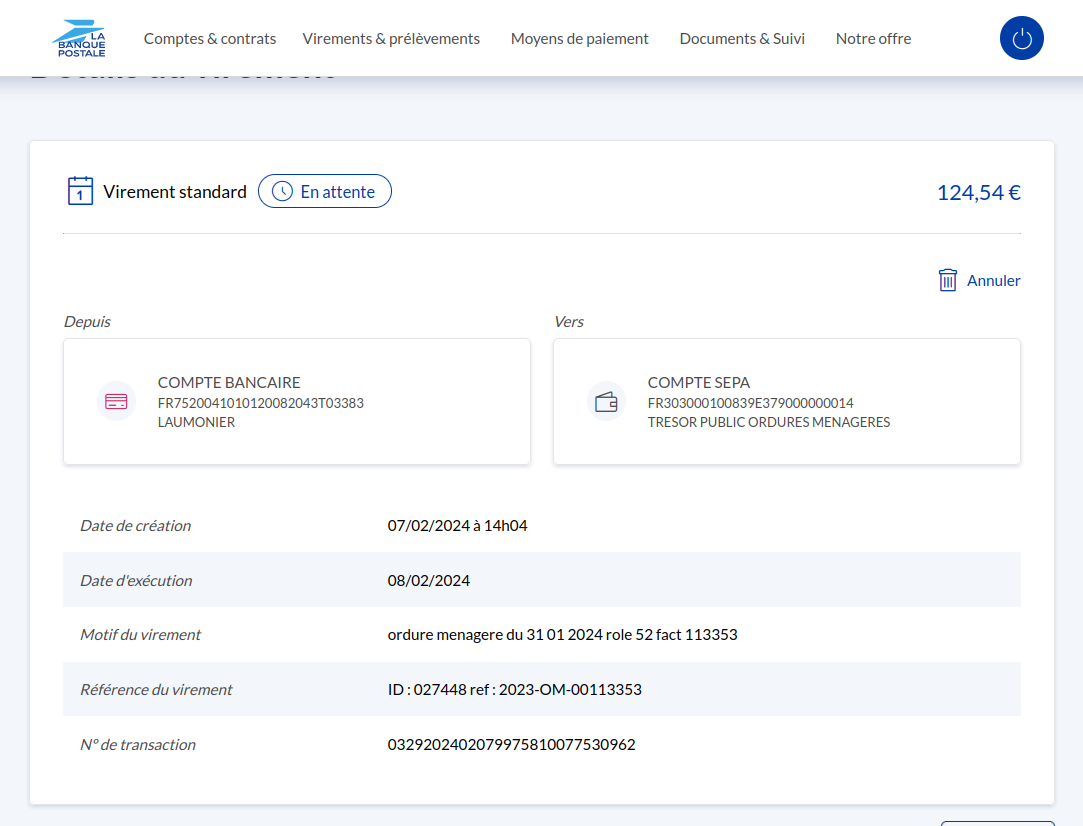Click the Référence du virement value
The width and height of the screenshot is (1083, 826).
tap(514, 689)
